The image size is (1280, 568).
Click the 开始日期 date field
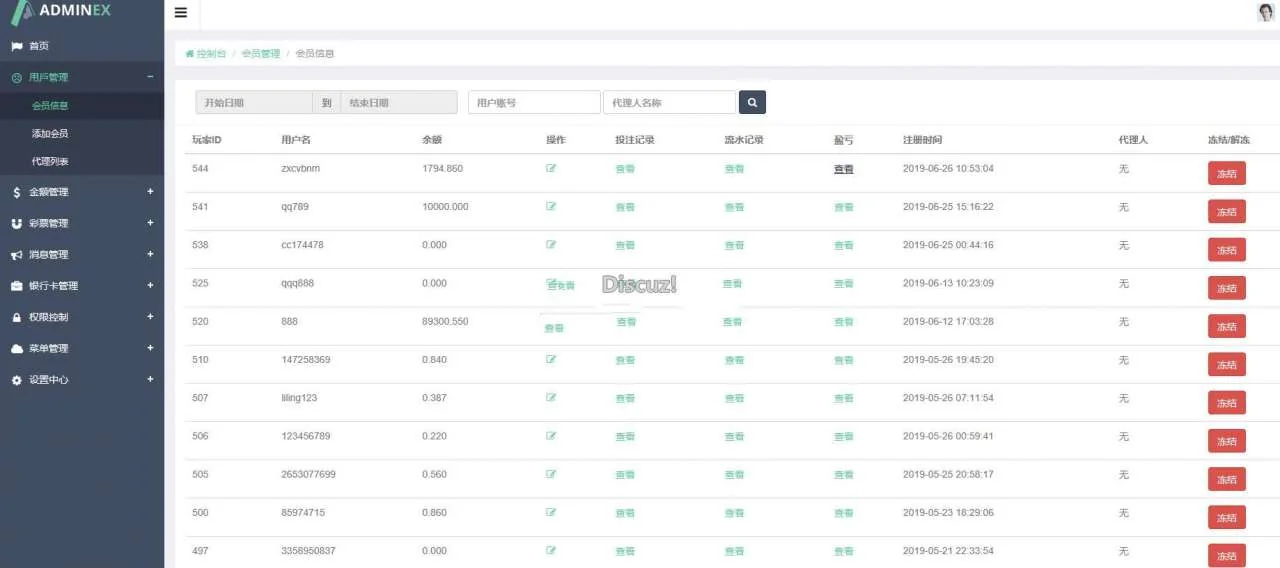253,102
